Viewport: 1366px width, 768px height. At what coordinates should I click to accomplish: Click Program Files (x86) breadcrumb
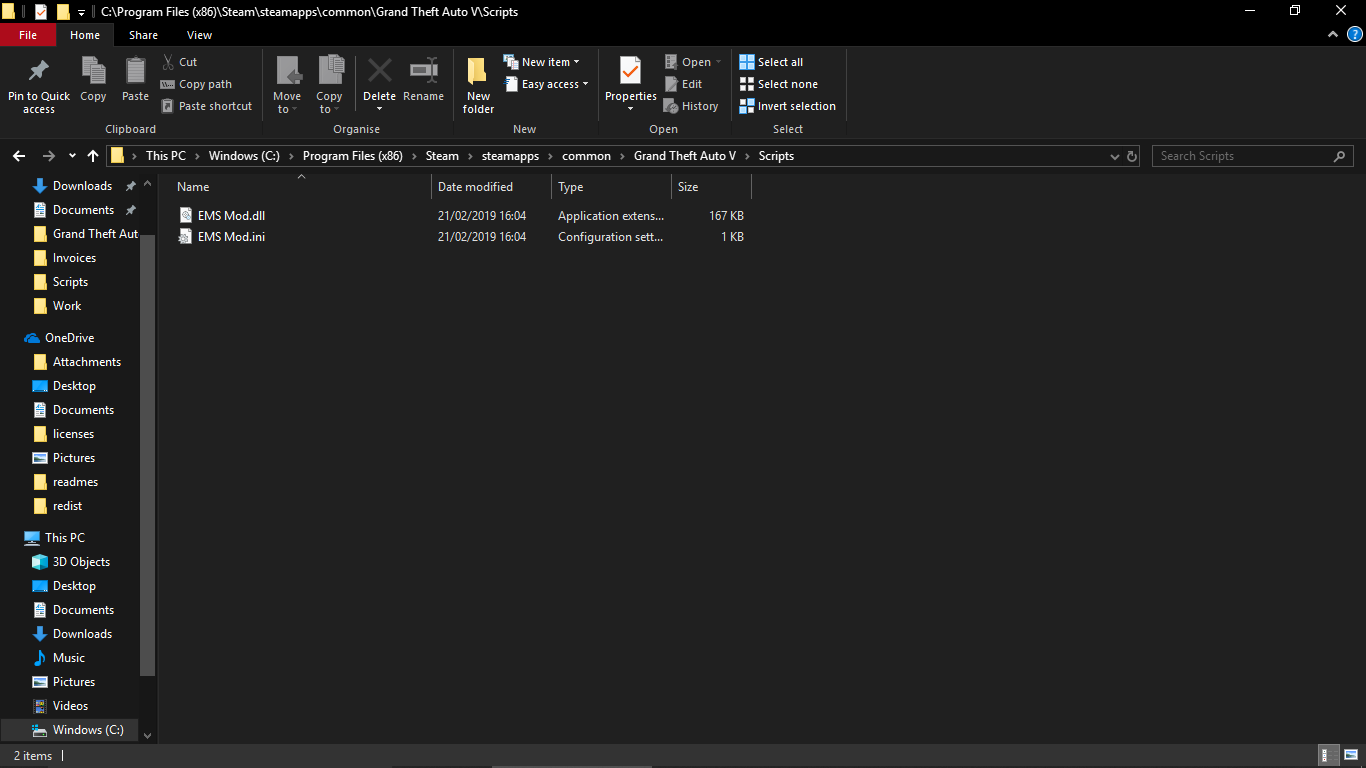click(352, 156)
